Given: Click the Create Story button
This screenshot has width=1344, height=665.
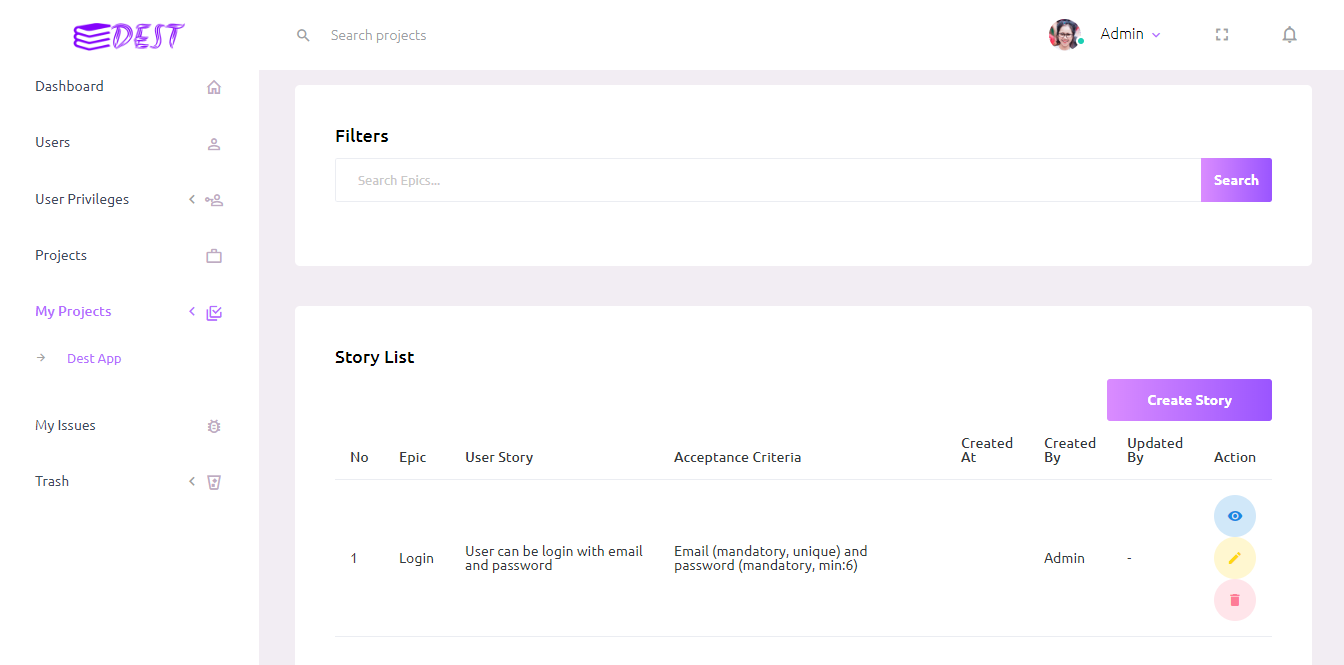Looking at the screenshot, I should 1189,400.
